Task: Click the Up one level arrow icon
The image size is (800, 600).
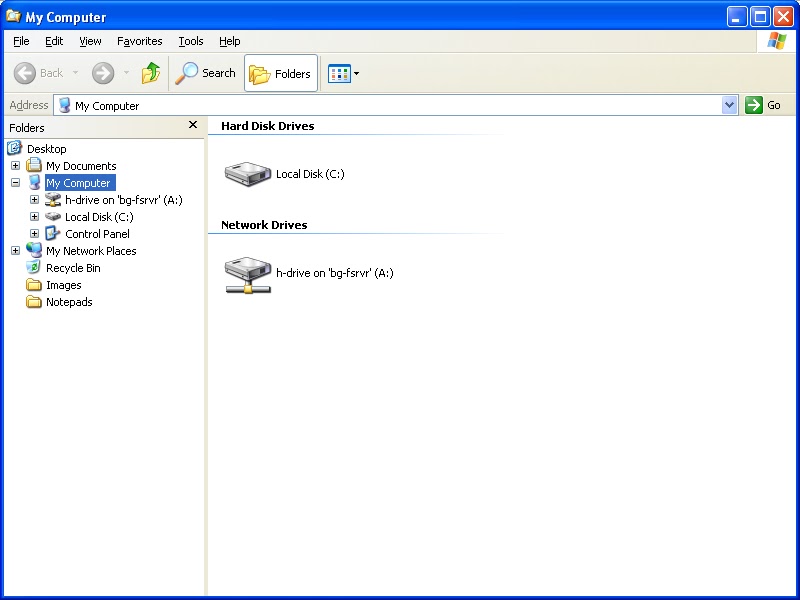Action: click(151, 73)
